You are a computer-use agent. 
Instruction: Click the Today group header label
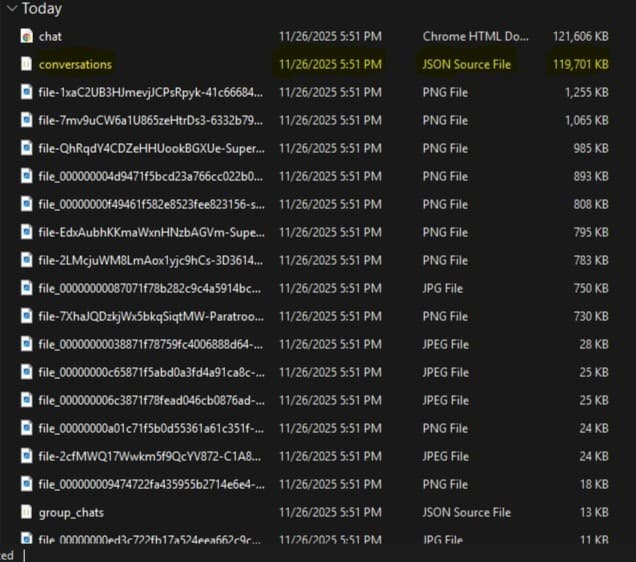[x=42, y=9]
